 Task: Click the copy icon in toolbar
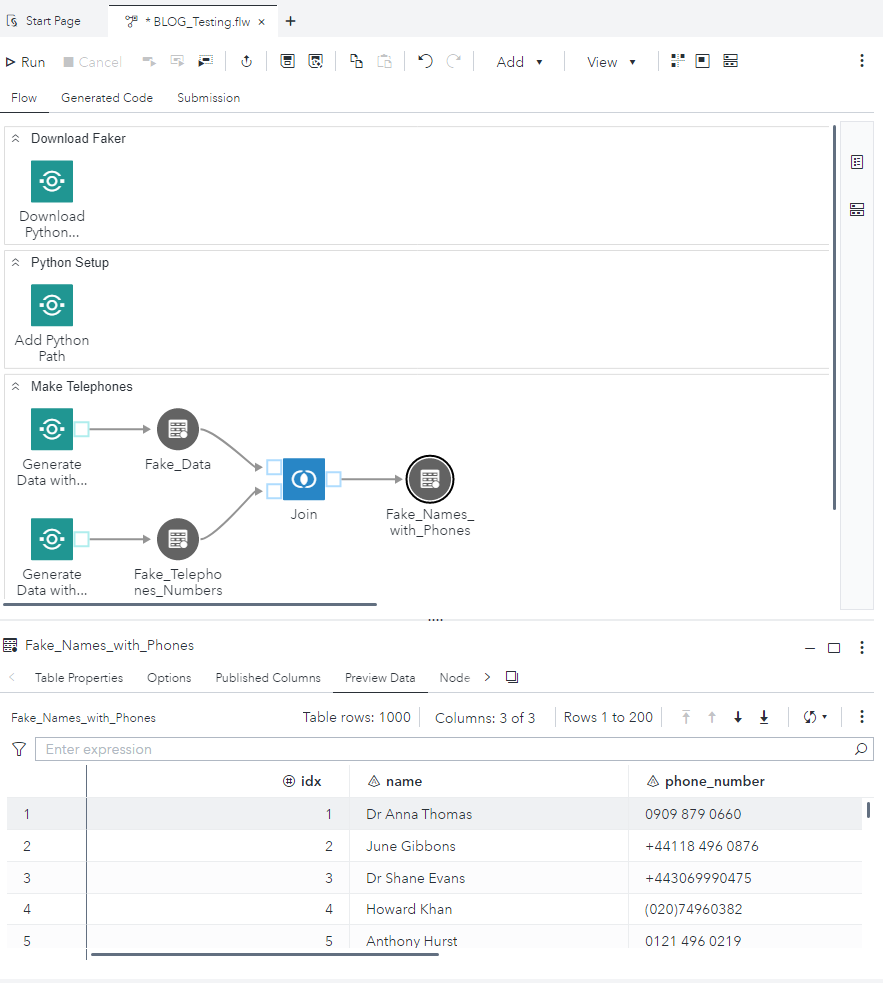[356, 61]
